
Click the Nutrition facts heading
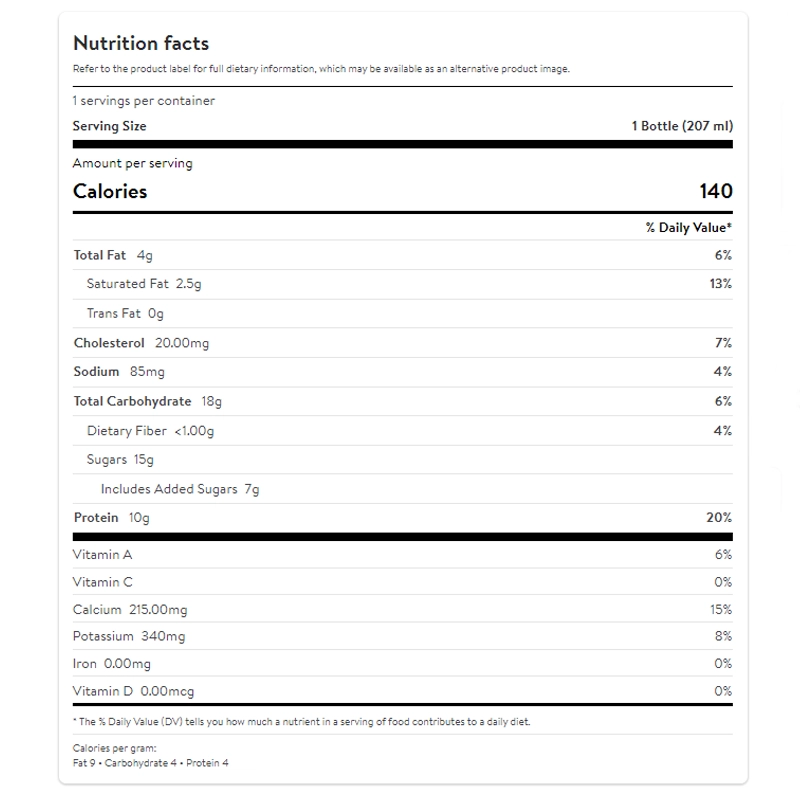141,43
